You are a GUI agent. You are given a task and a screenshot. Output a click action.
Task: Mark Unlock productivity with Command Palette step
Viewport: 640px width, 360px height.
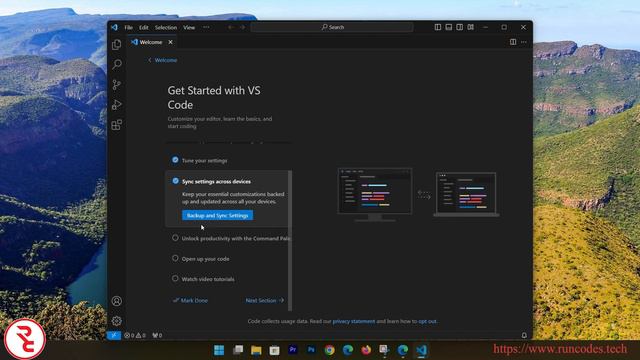coord(175,238)
